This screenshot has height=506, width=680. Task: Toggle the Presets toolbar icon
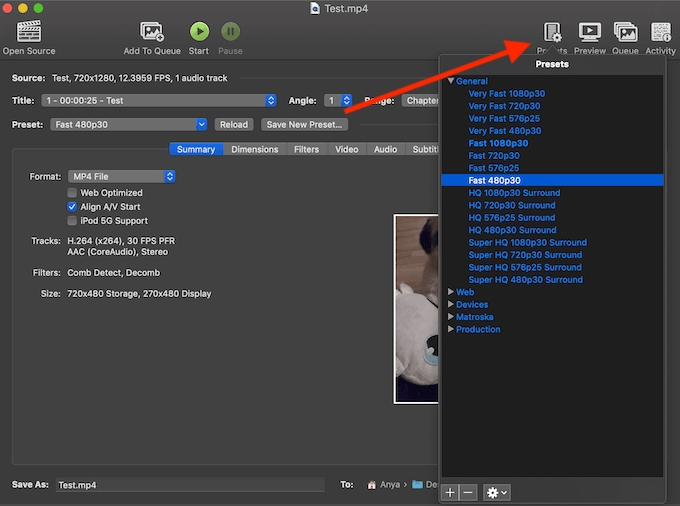coord(552,33)
